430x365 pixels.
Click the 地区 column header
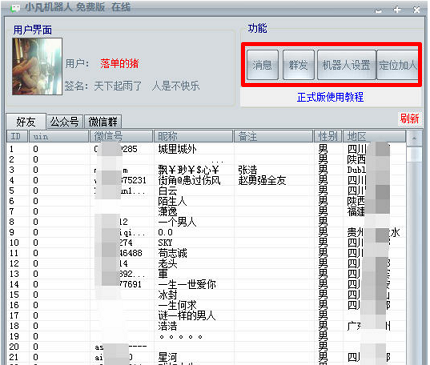tap(374, 136)
